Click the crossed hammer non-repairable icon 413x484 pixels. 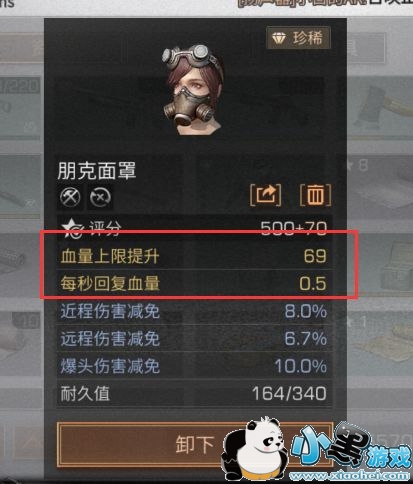(70, 197)
